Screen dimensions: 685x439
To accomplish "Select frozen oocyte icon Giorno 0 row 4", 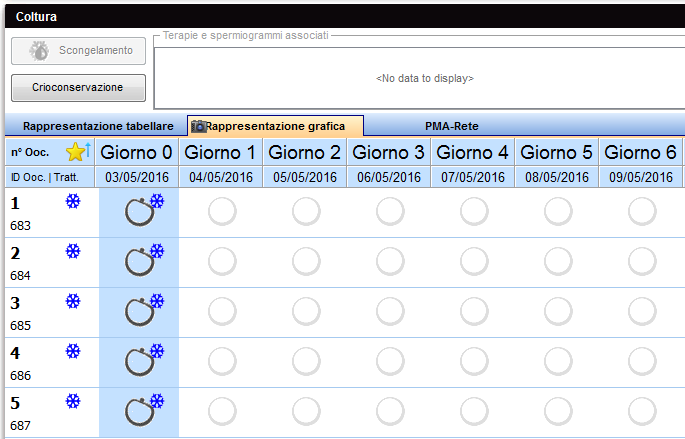I will tap(144, 360).
